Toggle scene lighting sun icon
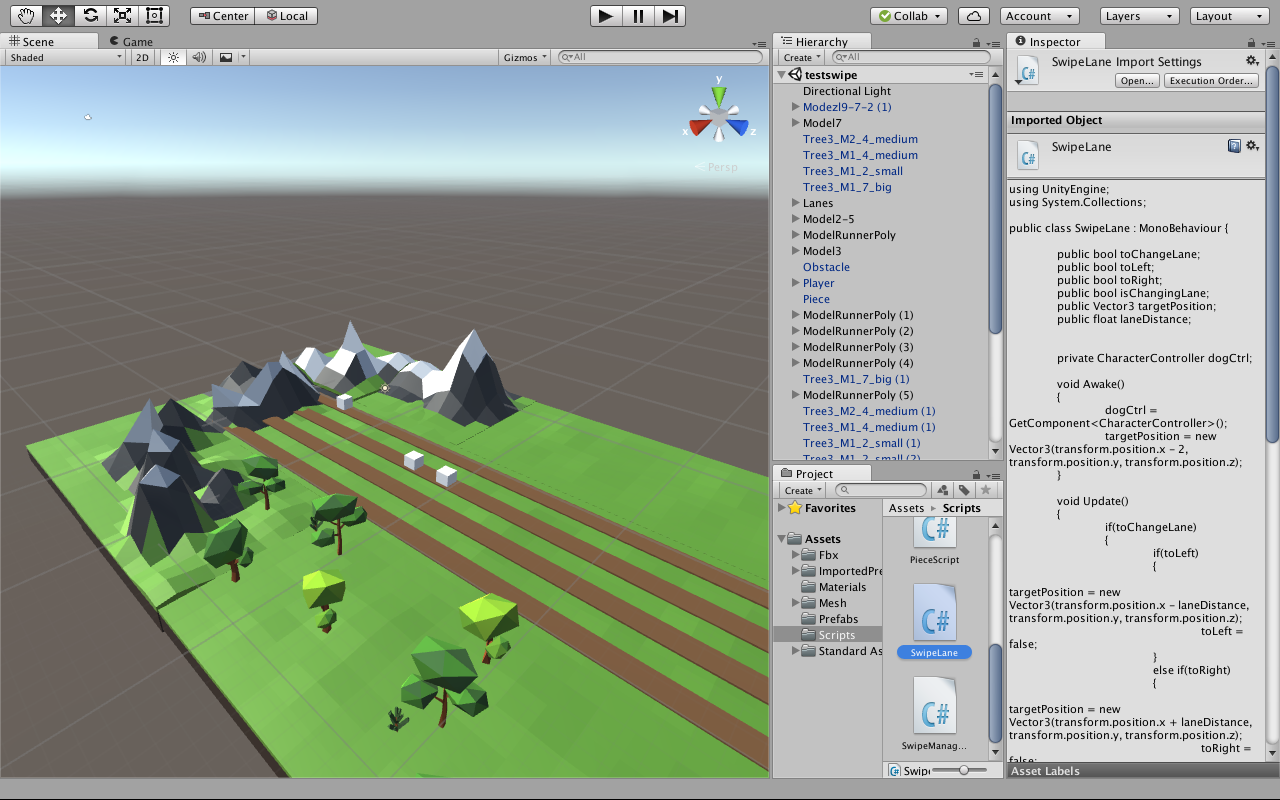 tap(173, 58)
